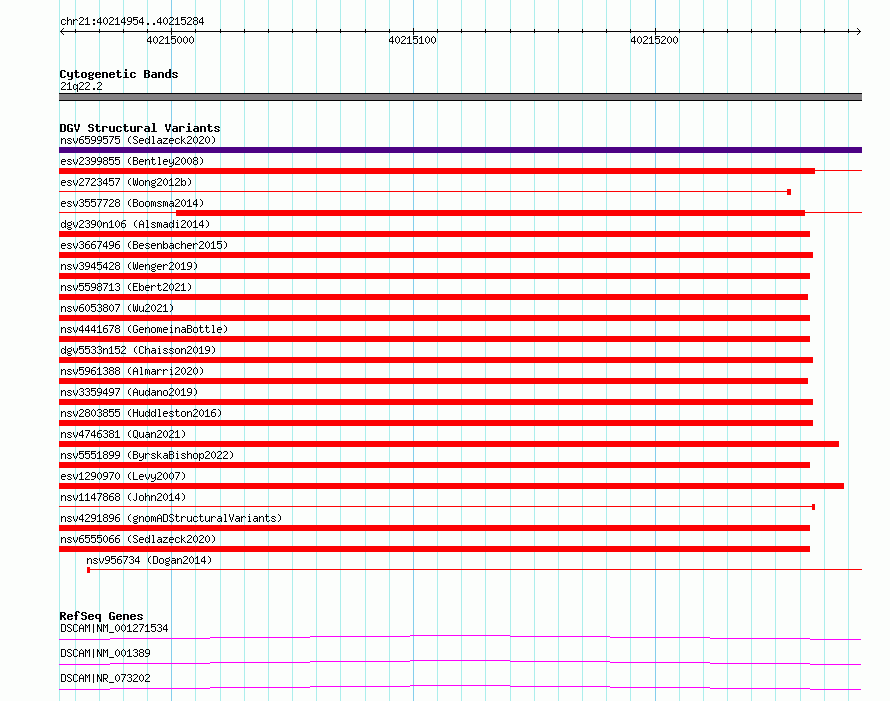The height and width of the screenshot is (701, 890).
Task: Open variant esv1290970 (Levy2007) label
Action: point(123,476)
